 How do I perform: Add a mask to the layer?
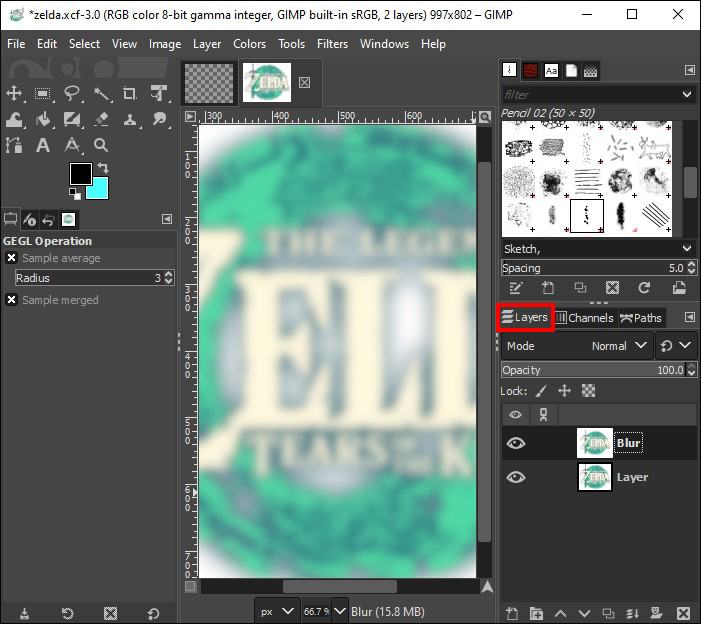pos(656,613)
